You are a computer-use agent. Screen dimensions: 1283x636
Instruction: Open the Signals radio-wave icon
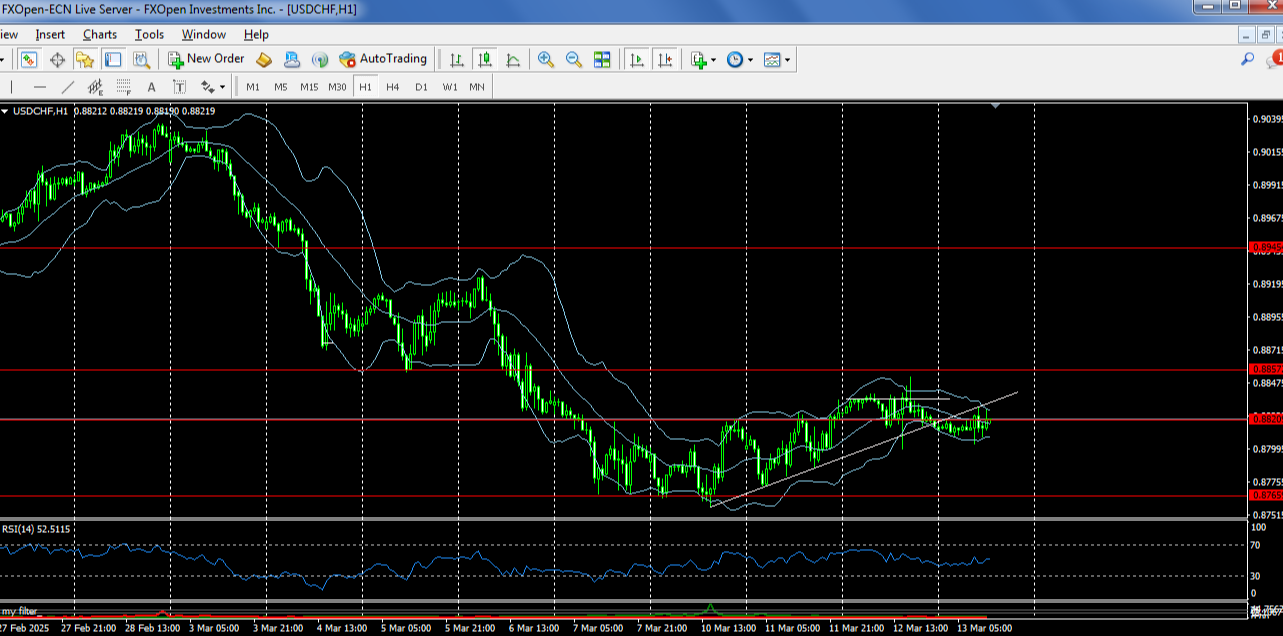point(320,60)
